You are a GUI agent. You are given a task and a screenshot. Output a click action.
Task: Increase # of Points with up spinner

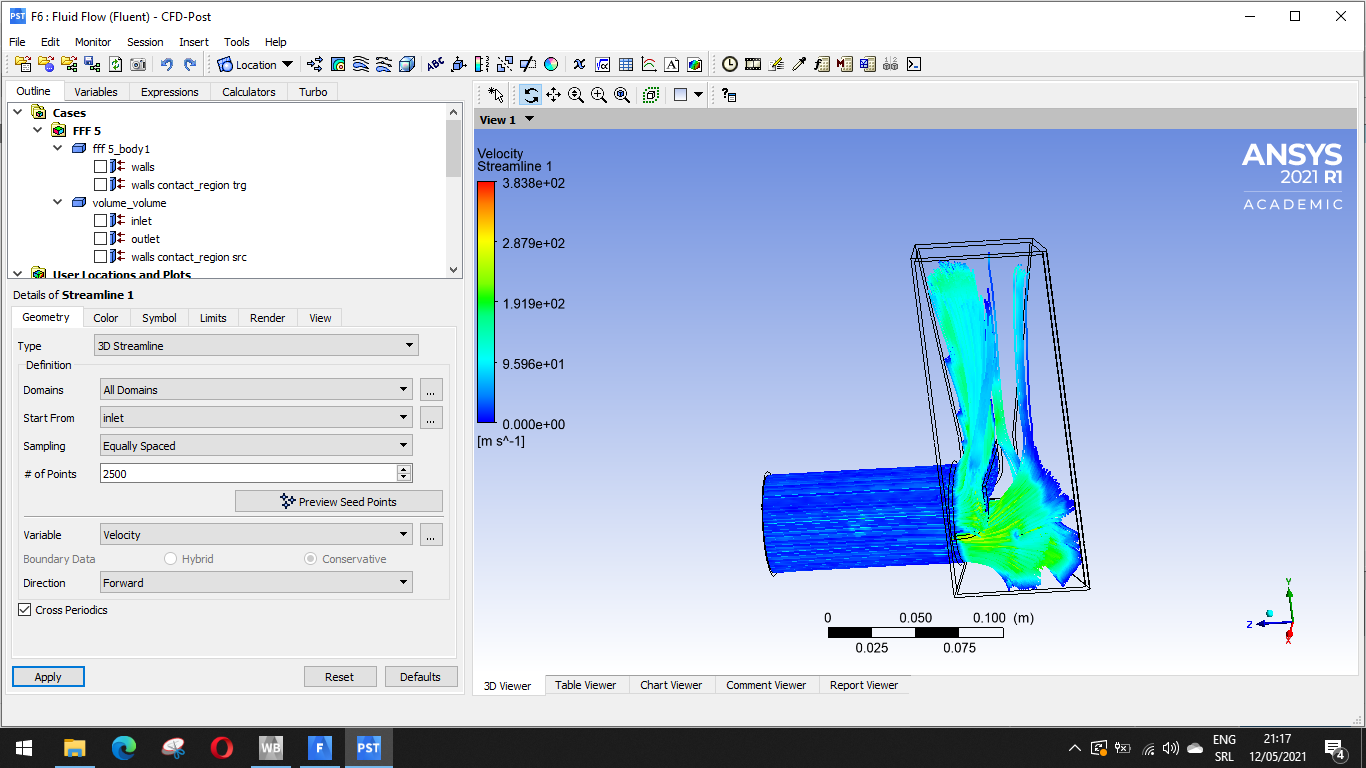point(404,469)
